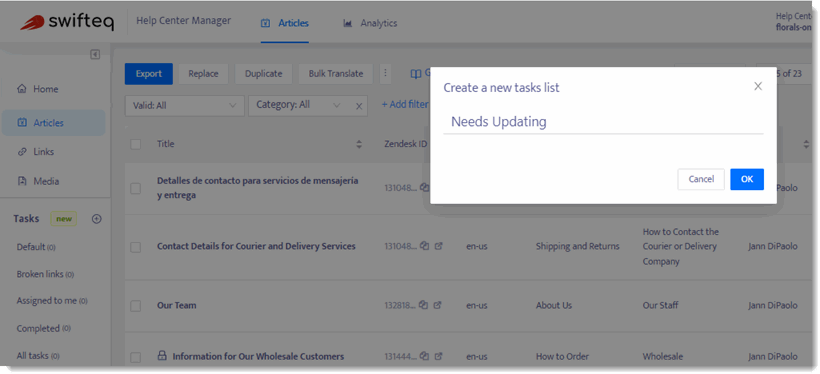Click the Tasks heading in sidebar
The width and height of the screenshot is (820, 374).
tap(26, 219)
